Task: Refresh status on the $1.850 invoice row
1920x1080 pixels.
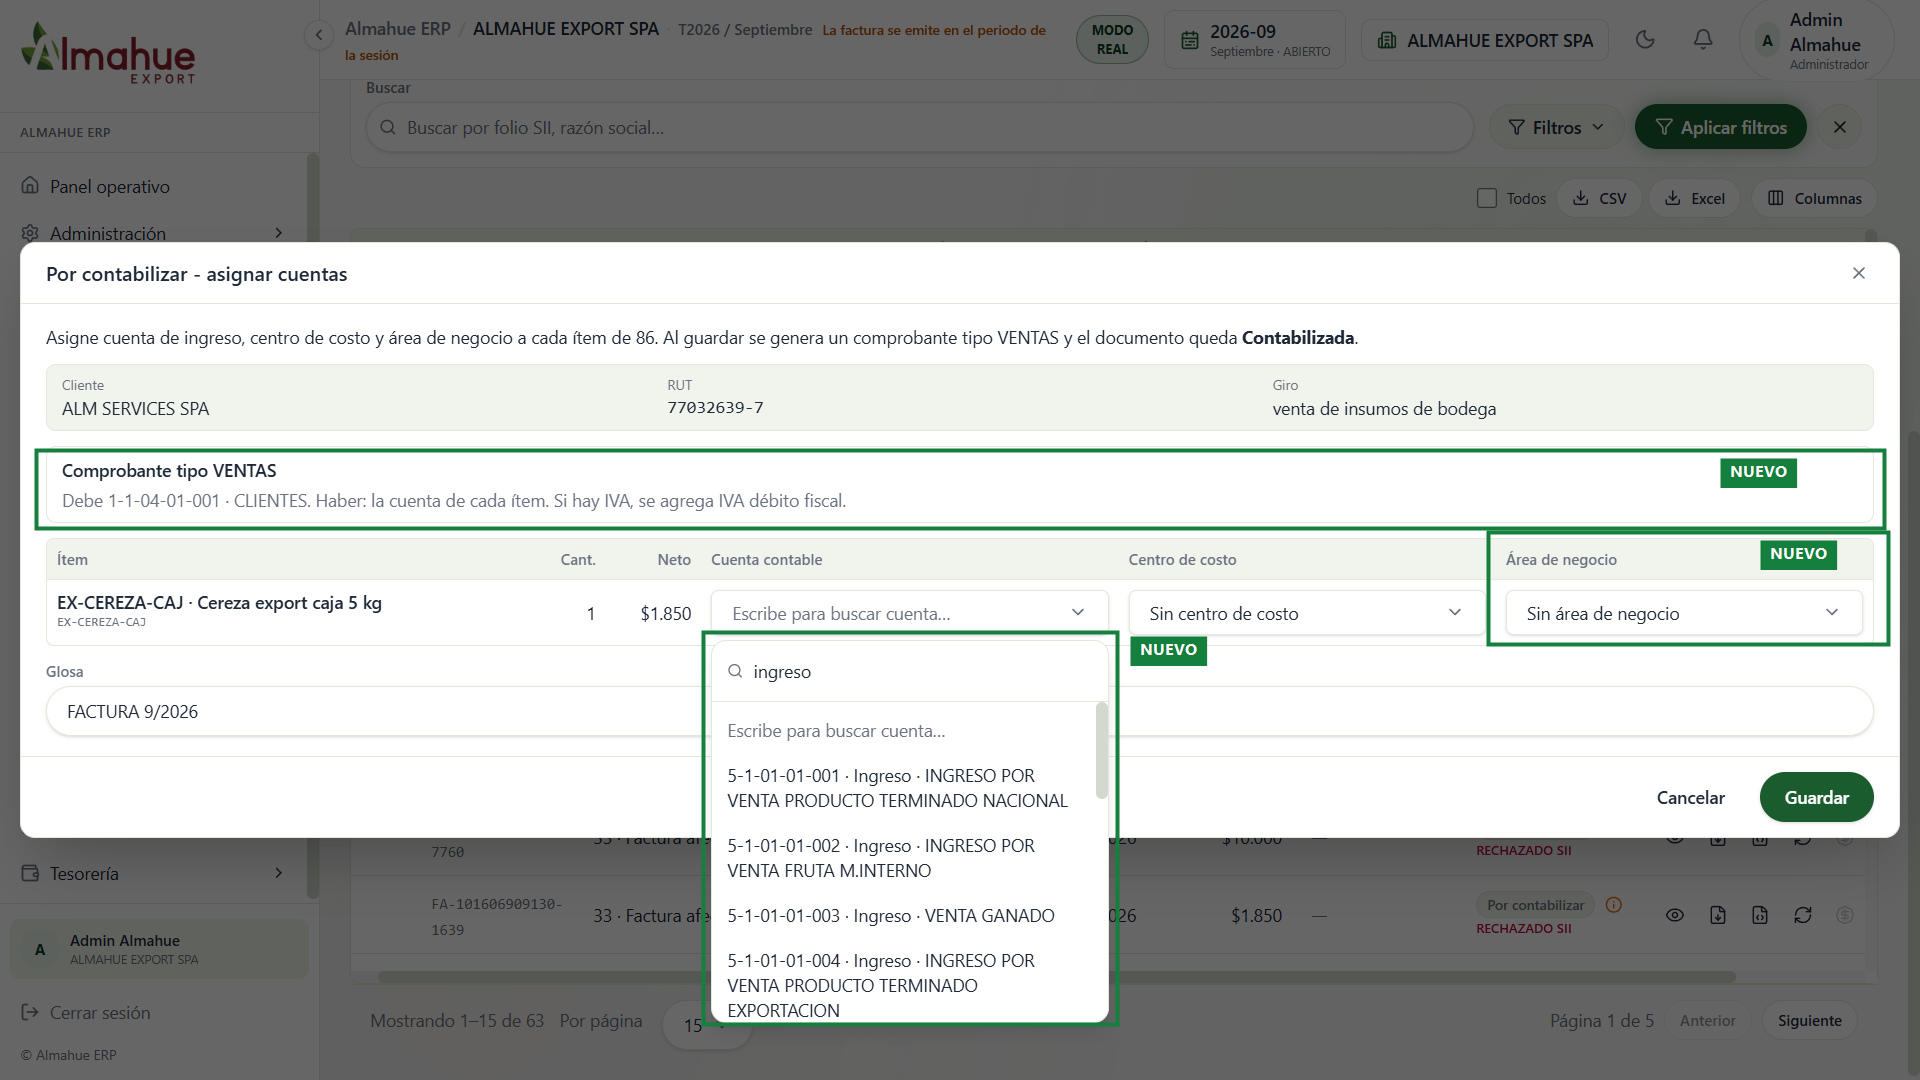Action: point(1803,915)
